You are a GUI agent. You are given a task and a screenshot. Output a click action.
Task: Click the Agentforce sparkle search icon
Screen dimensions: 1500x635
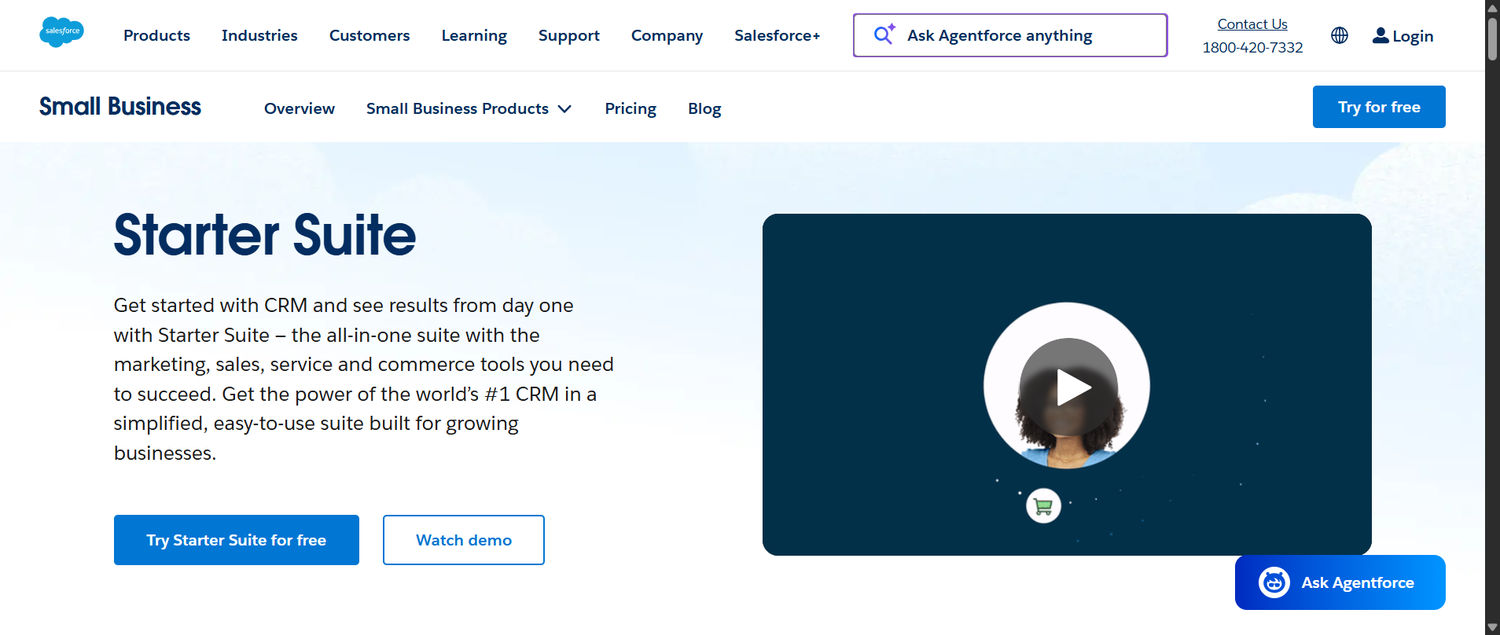883,34
